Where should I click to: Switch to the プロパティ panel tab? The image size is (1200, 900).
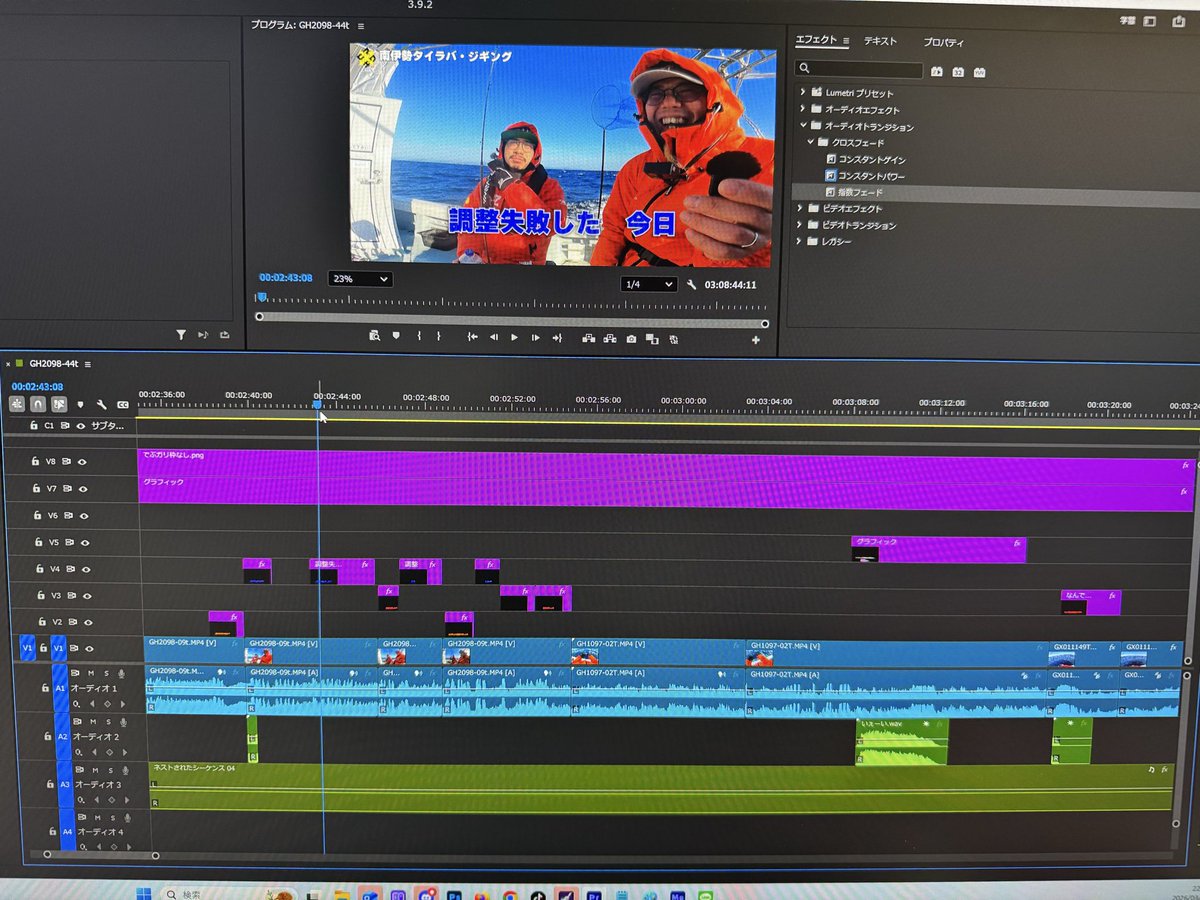pos(943,42)
